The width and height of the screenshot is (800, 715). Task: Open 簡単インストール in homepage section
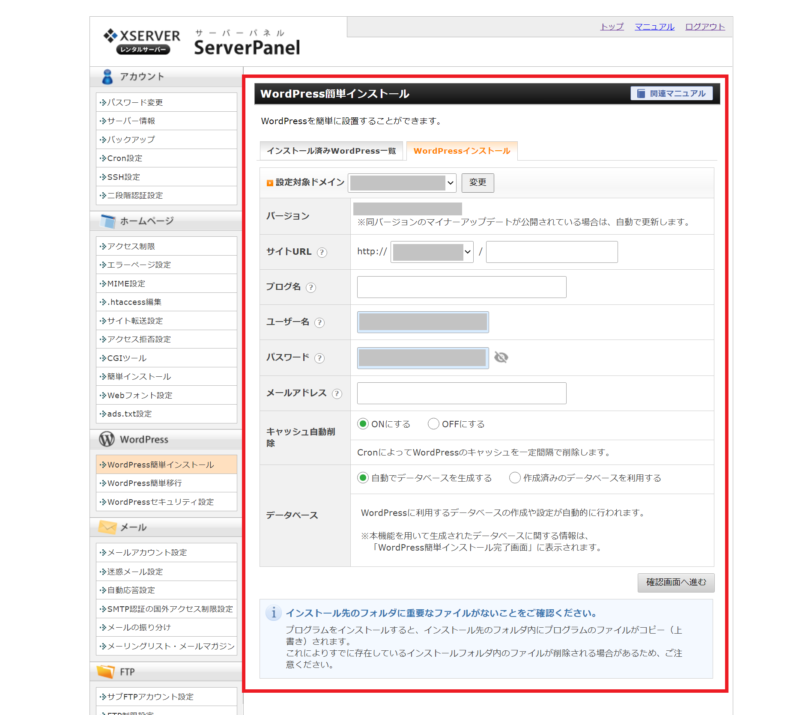(x=166, y=377)
